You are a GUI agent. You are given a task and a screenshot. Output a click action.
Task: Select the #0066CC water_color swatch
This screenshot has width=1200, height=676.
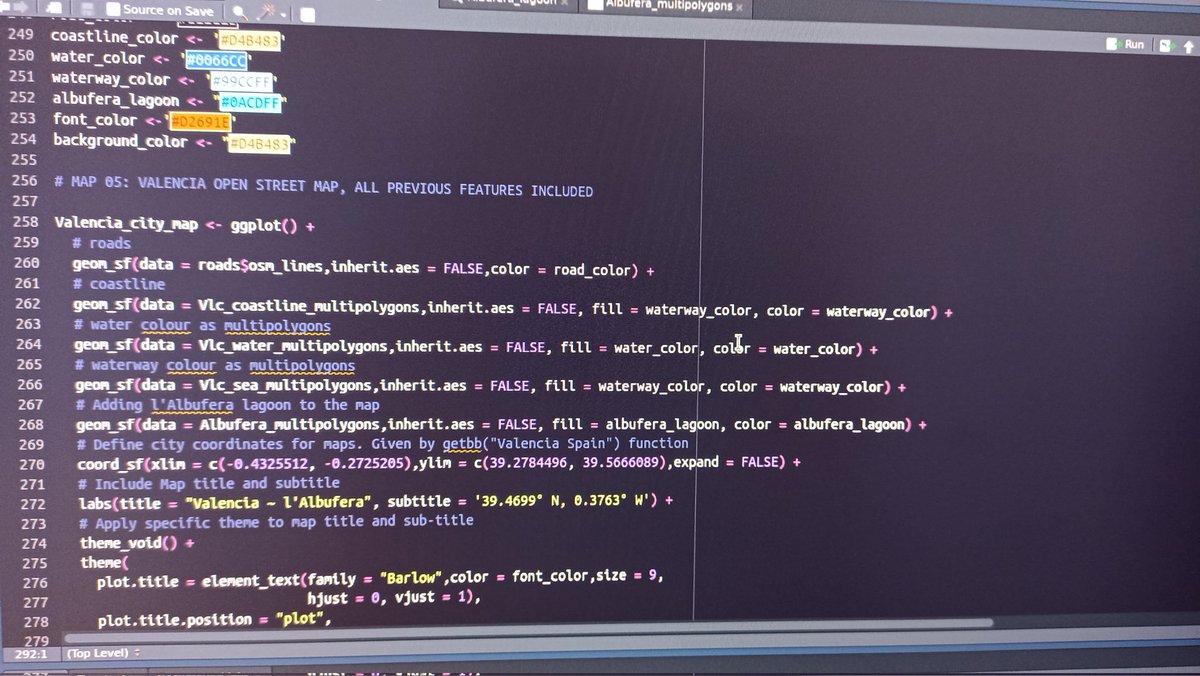[x=218, y=61]
